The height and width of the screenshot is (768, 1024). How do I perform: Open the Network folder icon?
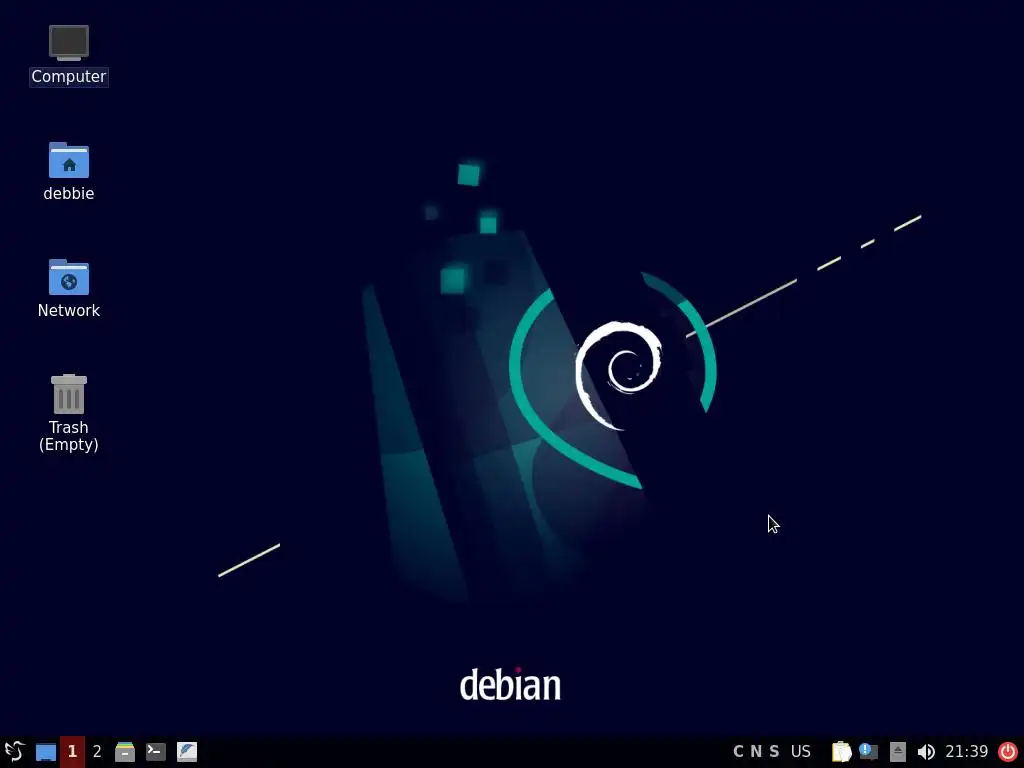coord(69,277)
